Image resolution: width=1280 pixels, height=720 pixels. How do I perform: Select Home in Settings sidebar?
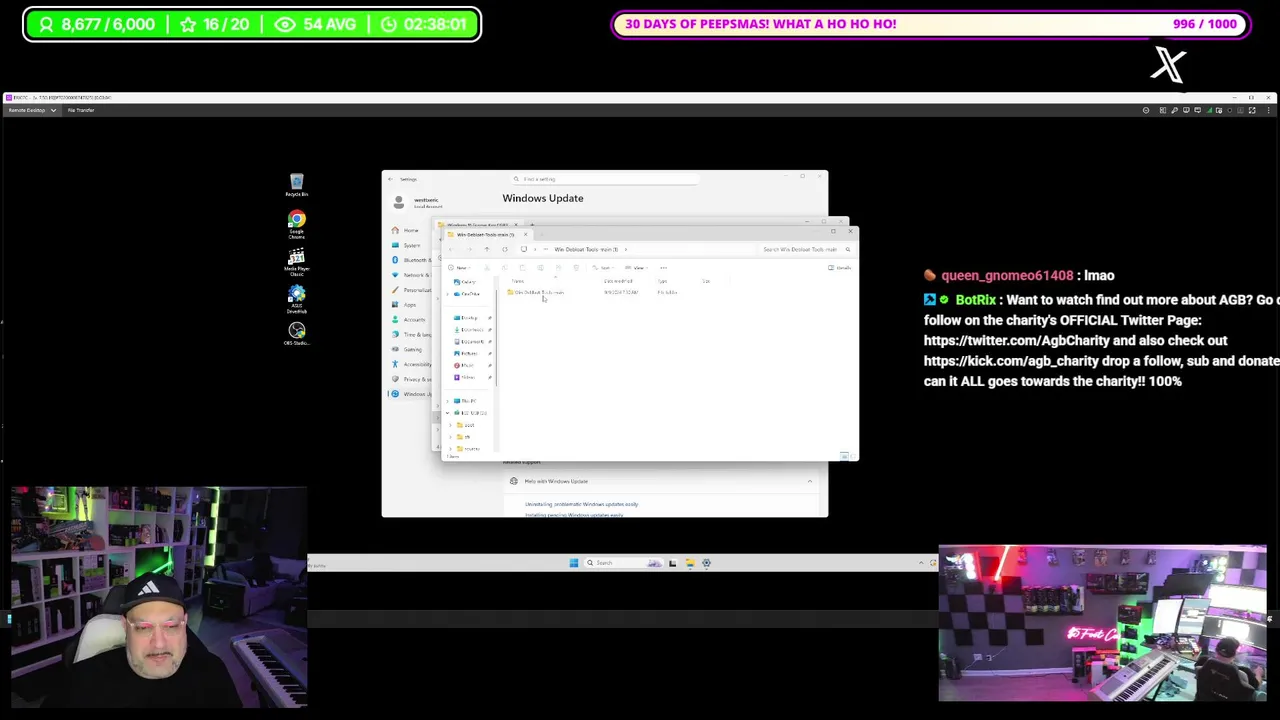(406, 230)
